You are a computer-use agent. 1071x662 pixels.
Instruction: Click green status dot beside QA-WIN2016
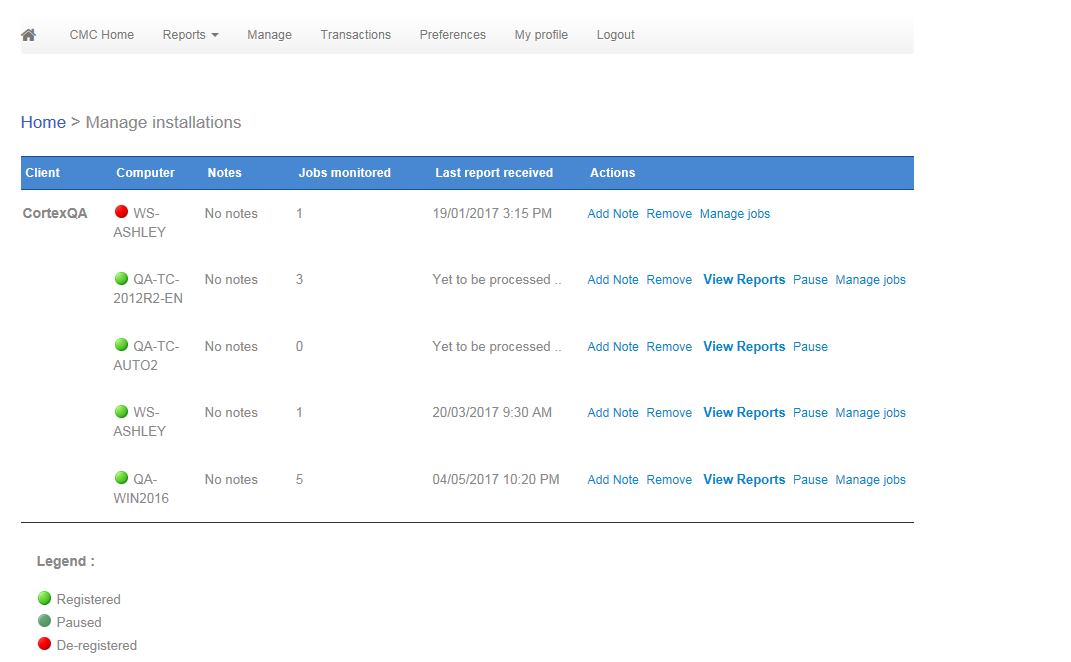(122, 478)
